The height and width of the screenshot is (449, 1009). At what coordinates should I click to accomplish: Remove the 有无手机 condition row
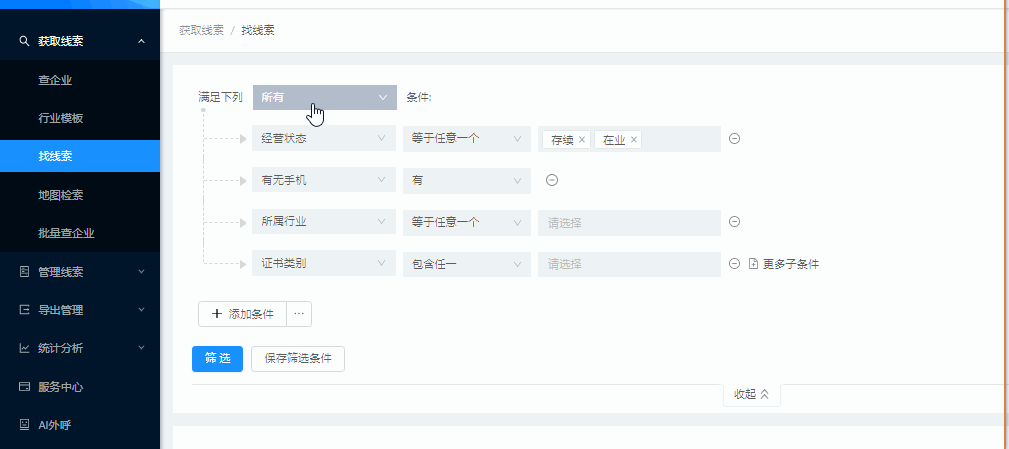551,180
